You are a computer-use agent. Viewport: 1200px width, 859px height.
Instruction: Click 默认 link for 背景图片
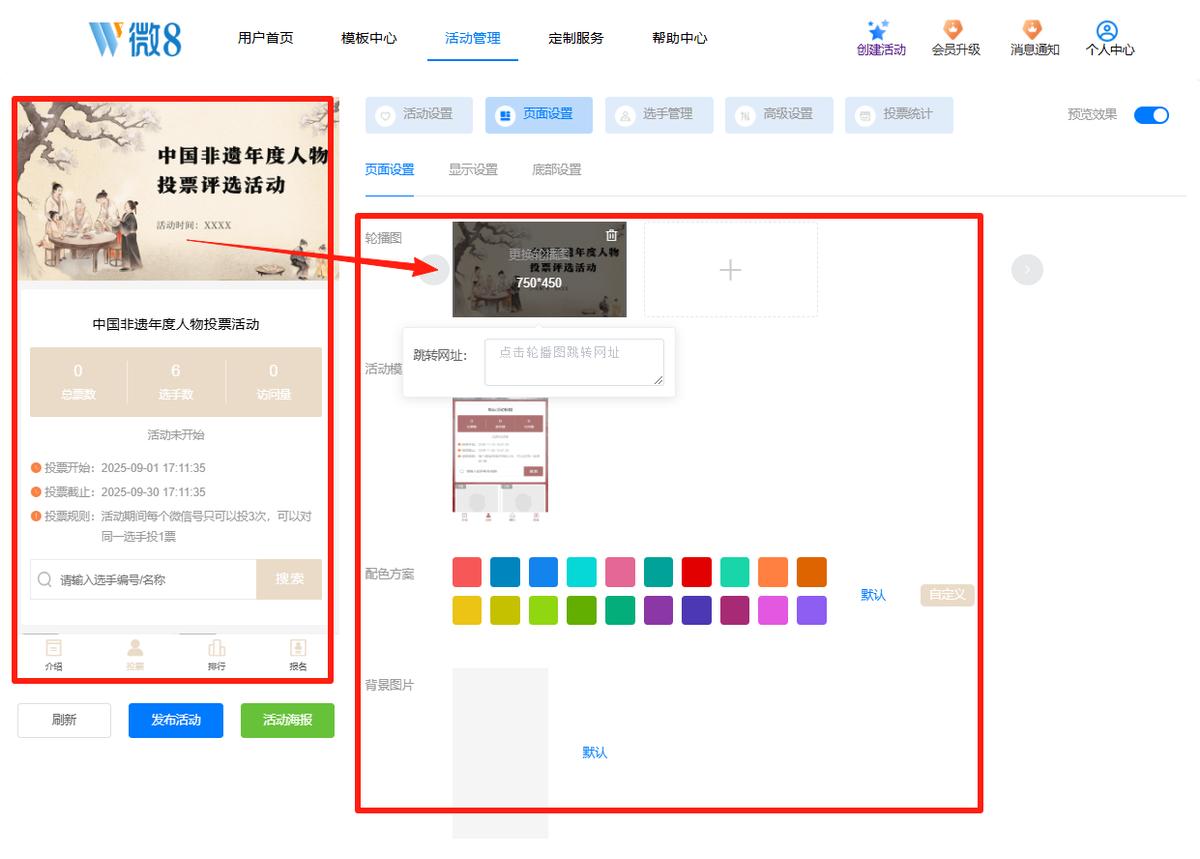(x=595, y=752)
